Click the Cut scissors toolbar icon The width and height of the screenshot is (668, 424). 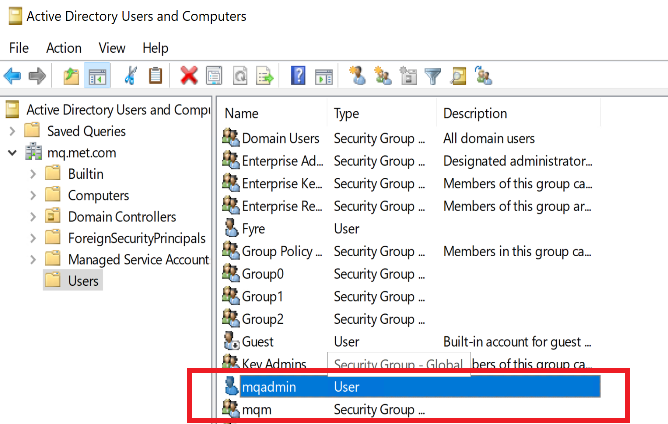(130, 76)
